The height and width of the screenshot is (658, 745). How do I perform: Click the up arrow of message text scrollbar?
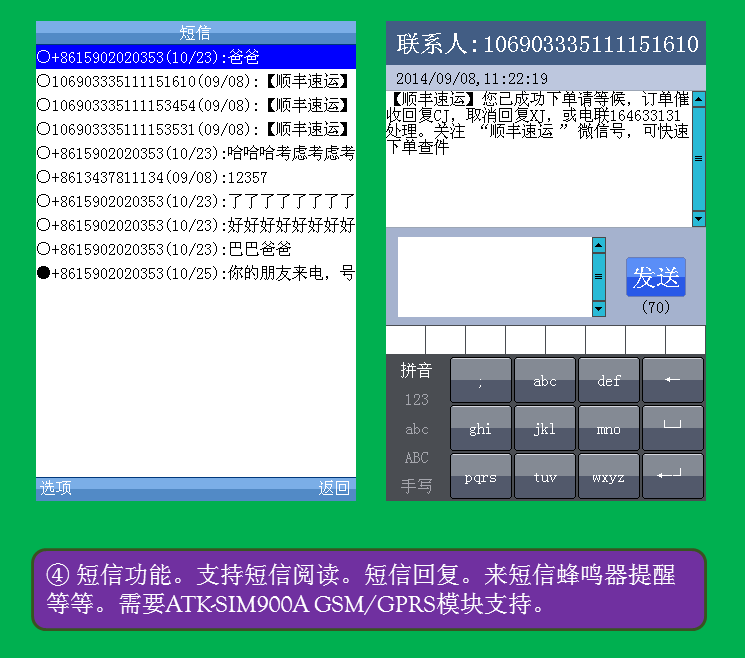698,99
